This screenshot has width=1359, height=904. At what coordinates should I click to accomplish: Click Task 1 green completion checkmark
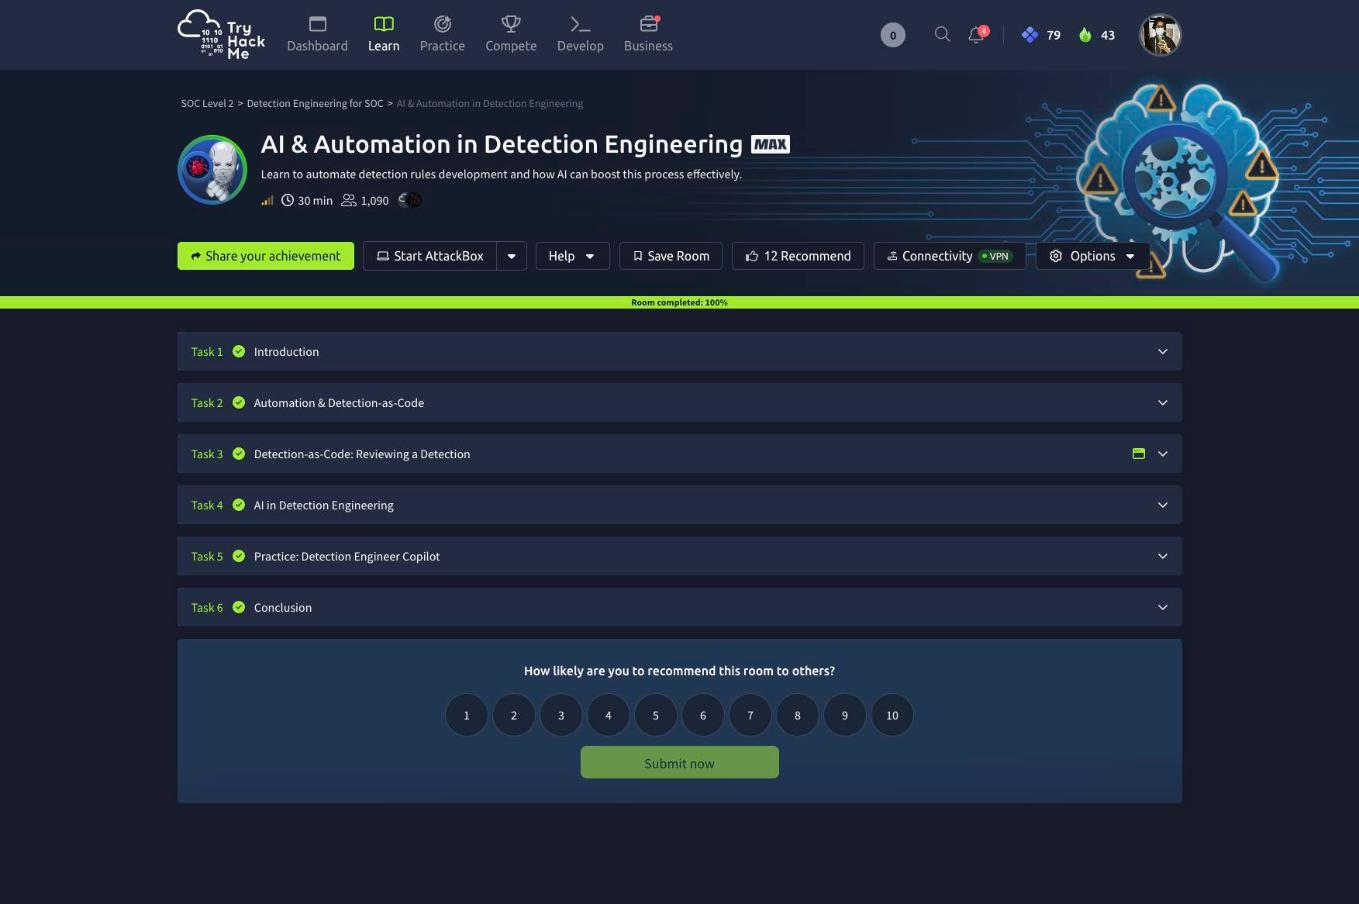tap(239, 351)
